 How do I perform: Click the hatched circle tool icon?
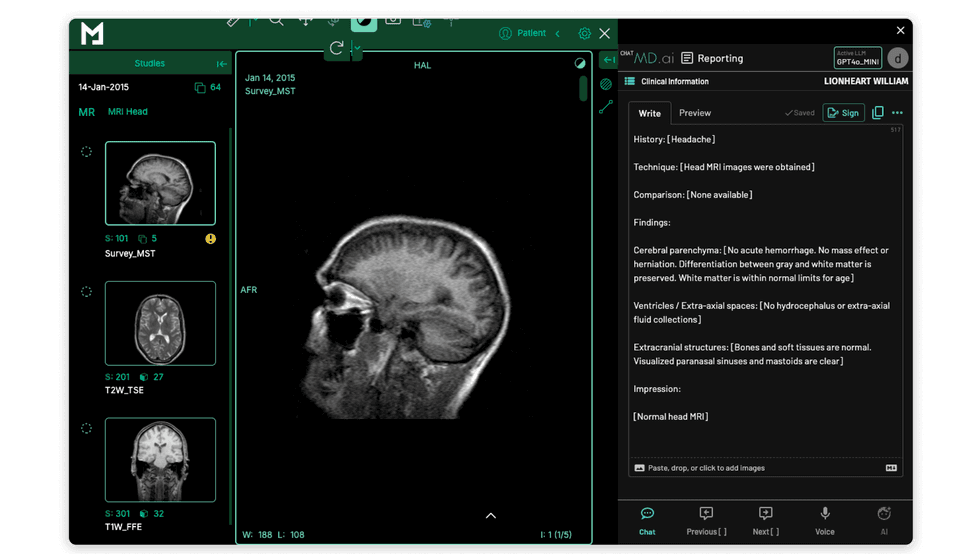pyautogui.click(x=606, y=84)
